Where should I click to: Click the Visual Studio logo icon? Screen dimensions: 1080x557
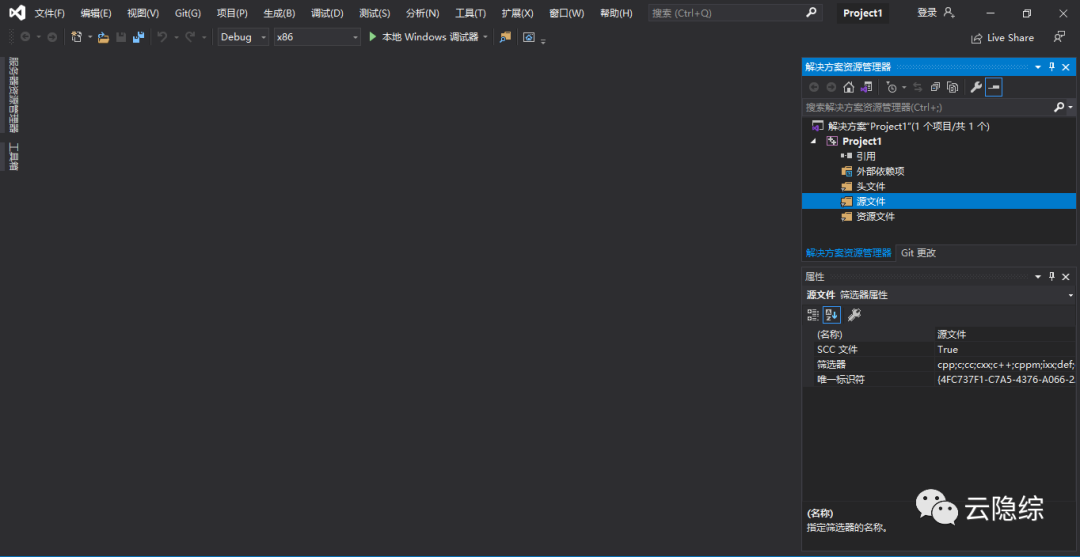tap(17, 13)
